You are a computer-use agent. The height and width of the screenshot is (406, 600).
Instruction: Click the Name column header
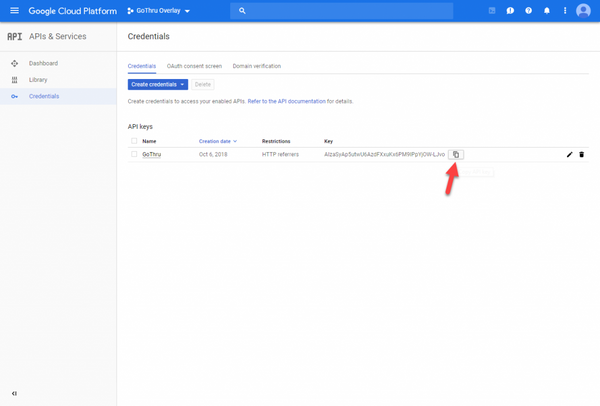pyautogui.click(x=149, y=141)
